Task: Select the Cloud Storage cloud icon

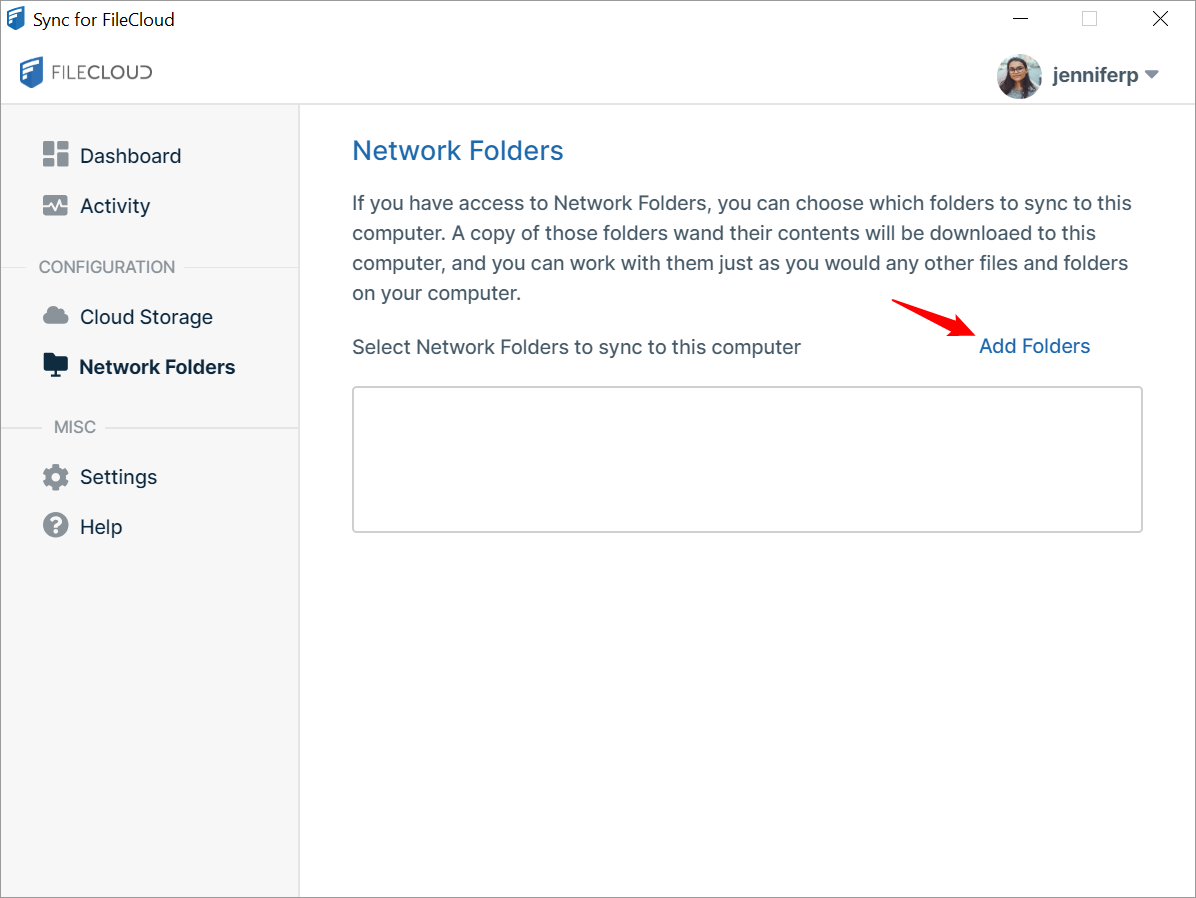Action: tap(55, 316)
